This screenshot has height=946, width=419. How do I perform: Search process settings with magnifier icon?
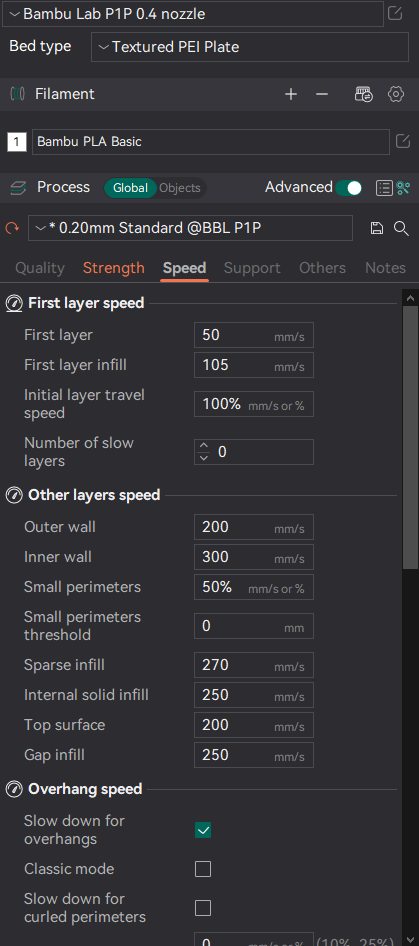(x=401, y=228)
